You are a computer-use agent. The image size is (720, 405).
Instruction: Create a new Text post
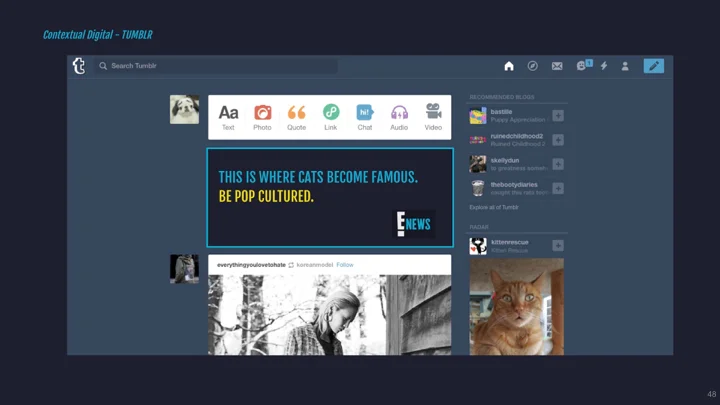click(228, 118)
